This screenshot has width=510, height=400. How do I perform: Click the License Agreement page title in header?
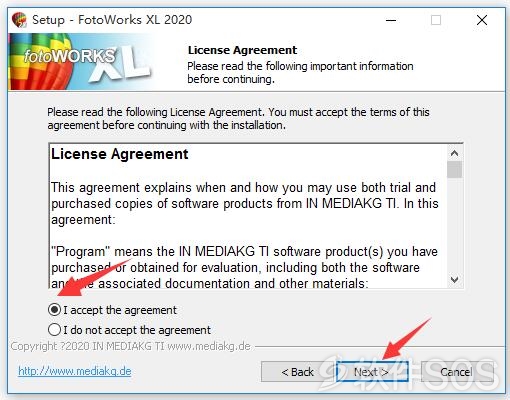point(242,50)
